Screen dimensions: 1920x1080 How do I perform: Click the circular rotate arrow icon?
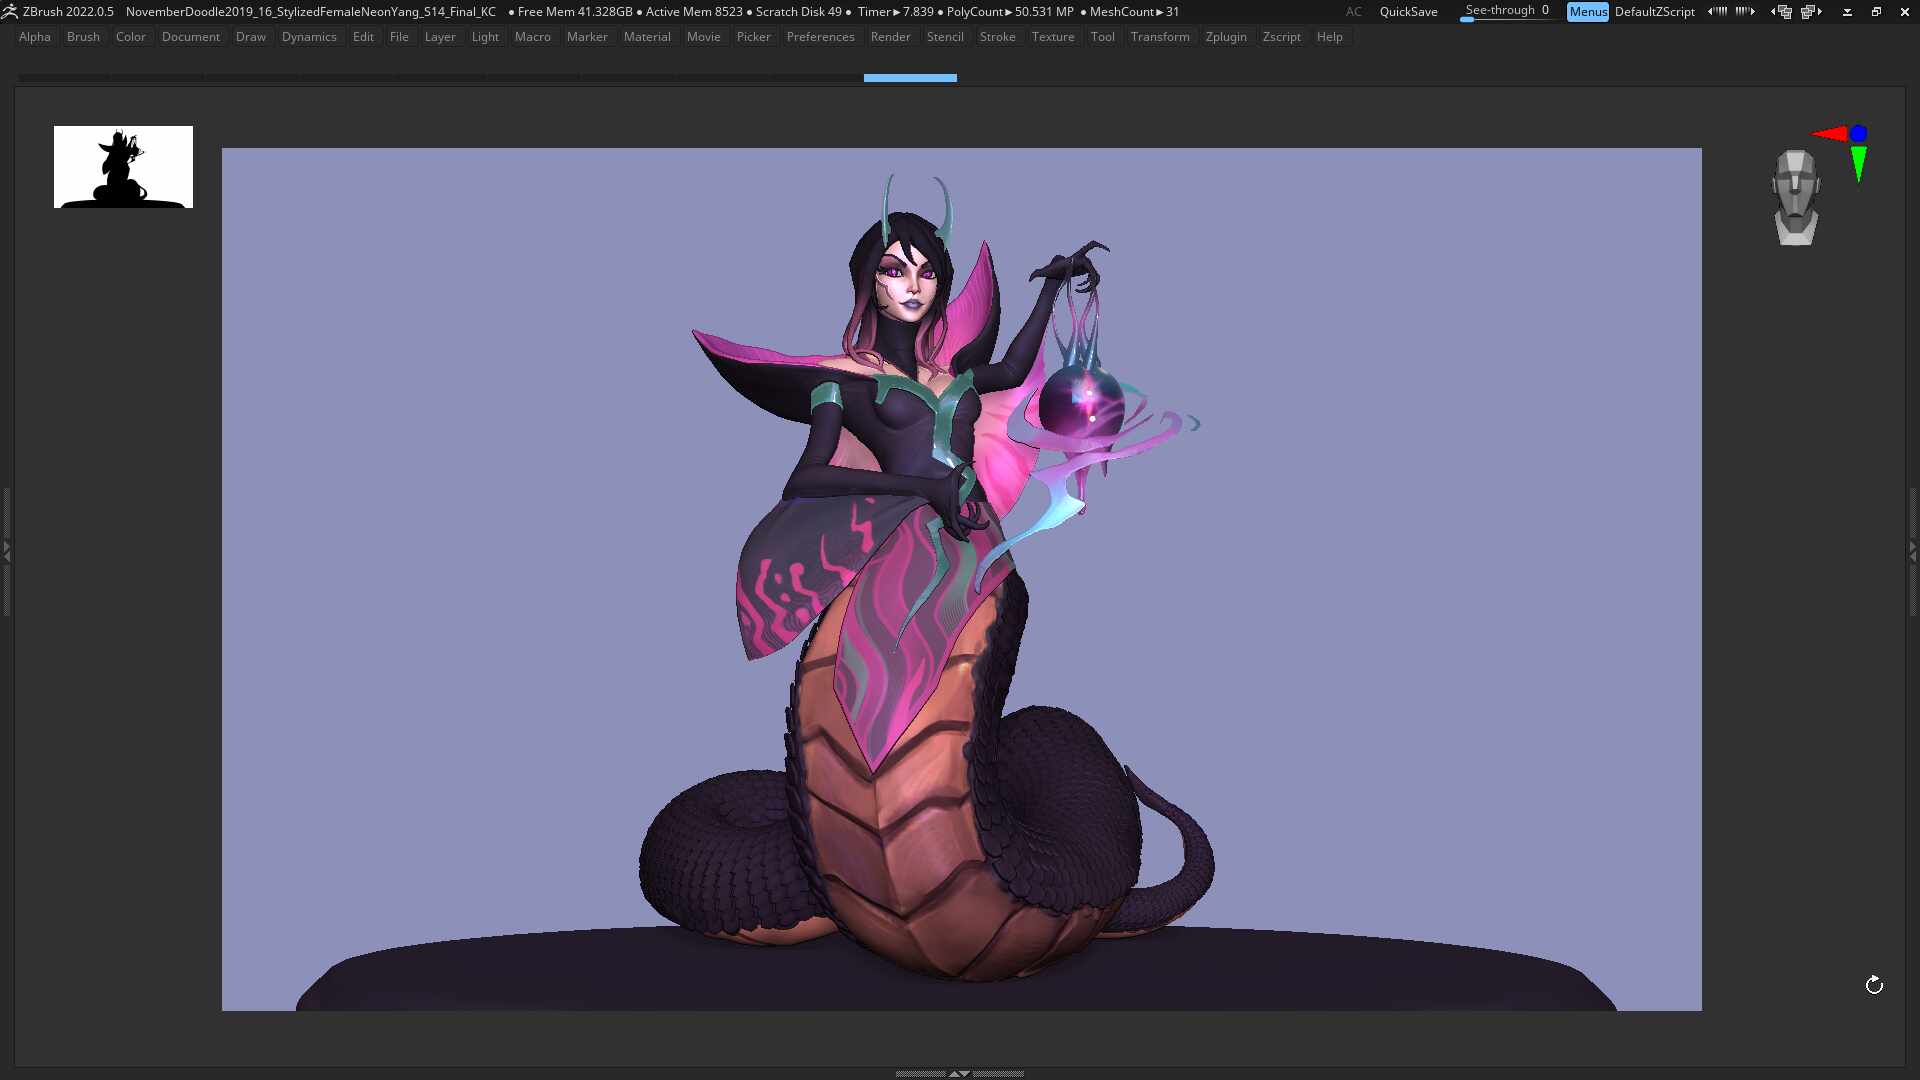click(x=1874, y=985)
